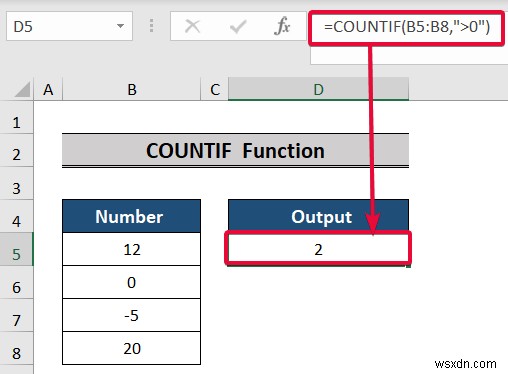This screenshot has width=508, height=374.
Task: Open the Name Box dropdown arrow
Action: tap(120, 26)
